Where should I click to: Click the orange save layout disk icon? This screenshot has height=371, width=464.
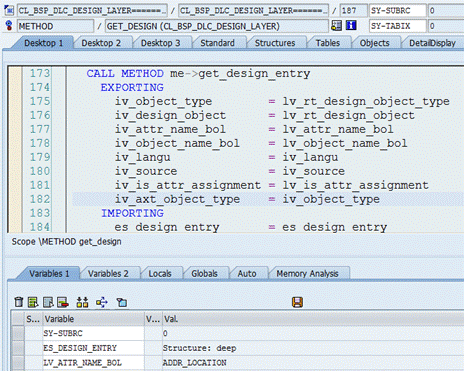297,302
